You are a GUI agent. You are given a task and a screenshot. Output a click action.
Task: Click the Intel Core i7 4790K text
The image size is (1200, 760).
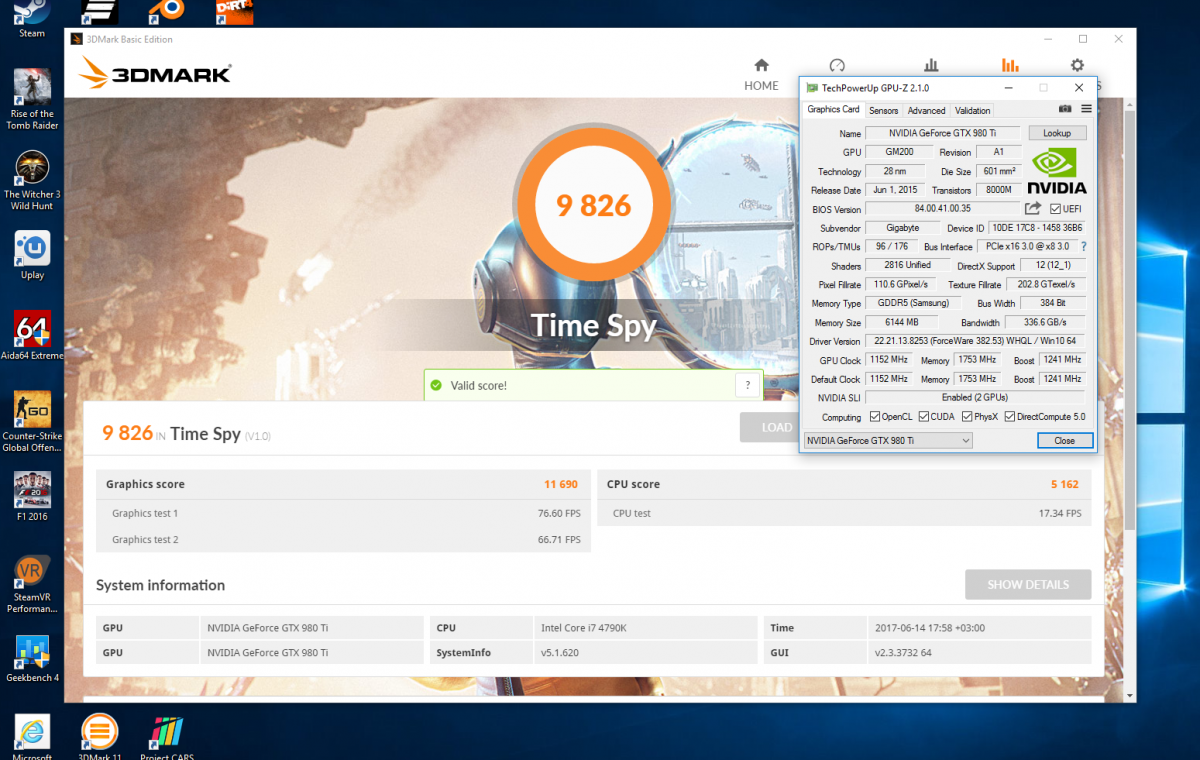click(584, 628)
